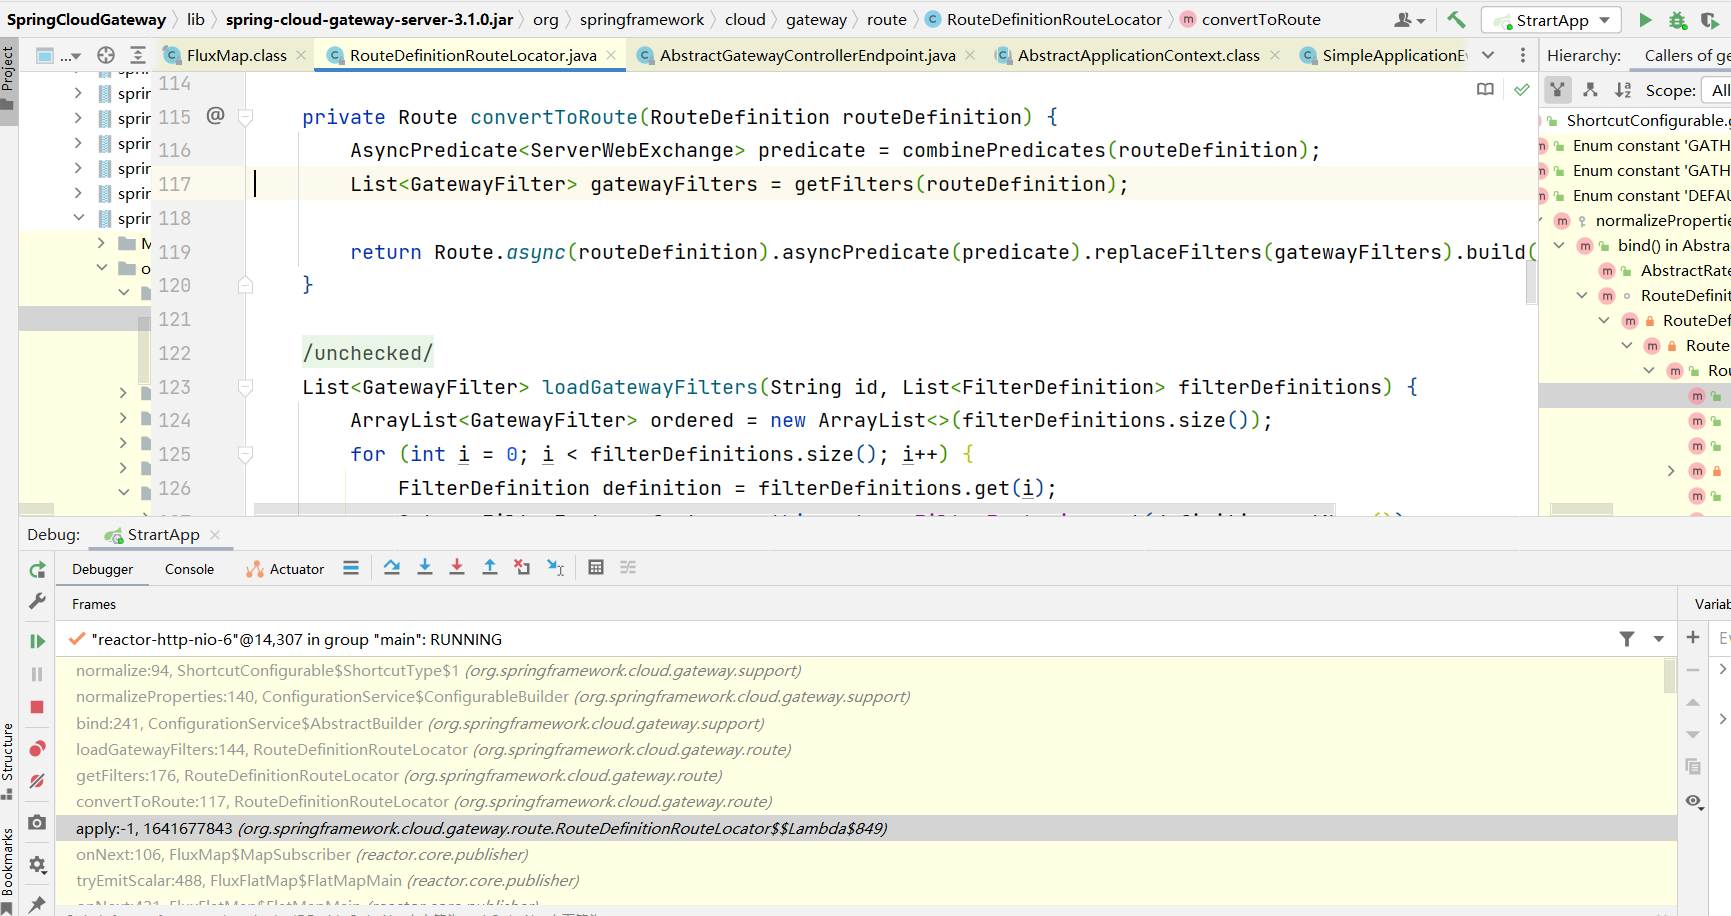Image resolution: width=1731 pixels, height=916 pixels.
Task: Toggle Reader Mode book icon in editor
Action: (1486, 90)
